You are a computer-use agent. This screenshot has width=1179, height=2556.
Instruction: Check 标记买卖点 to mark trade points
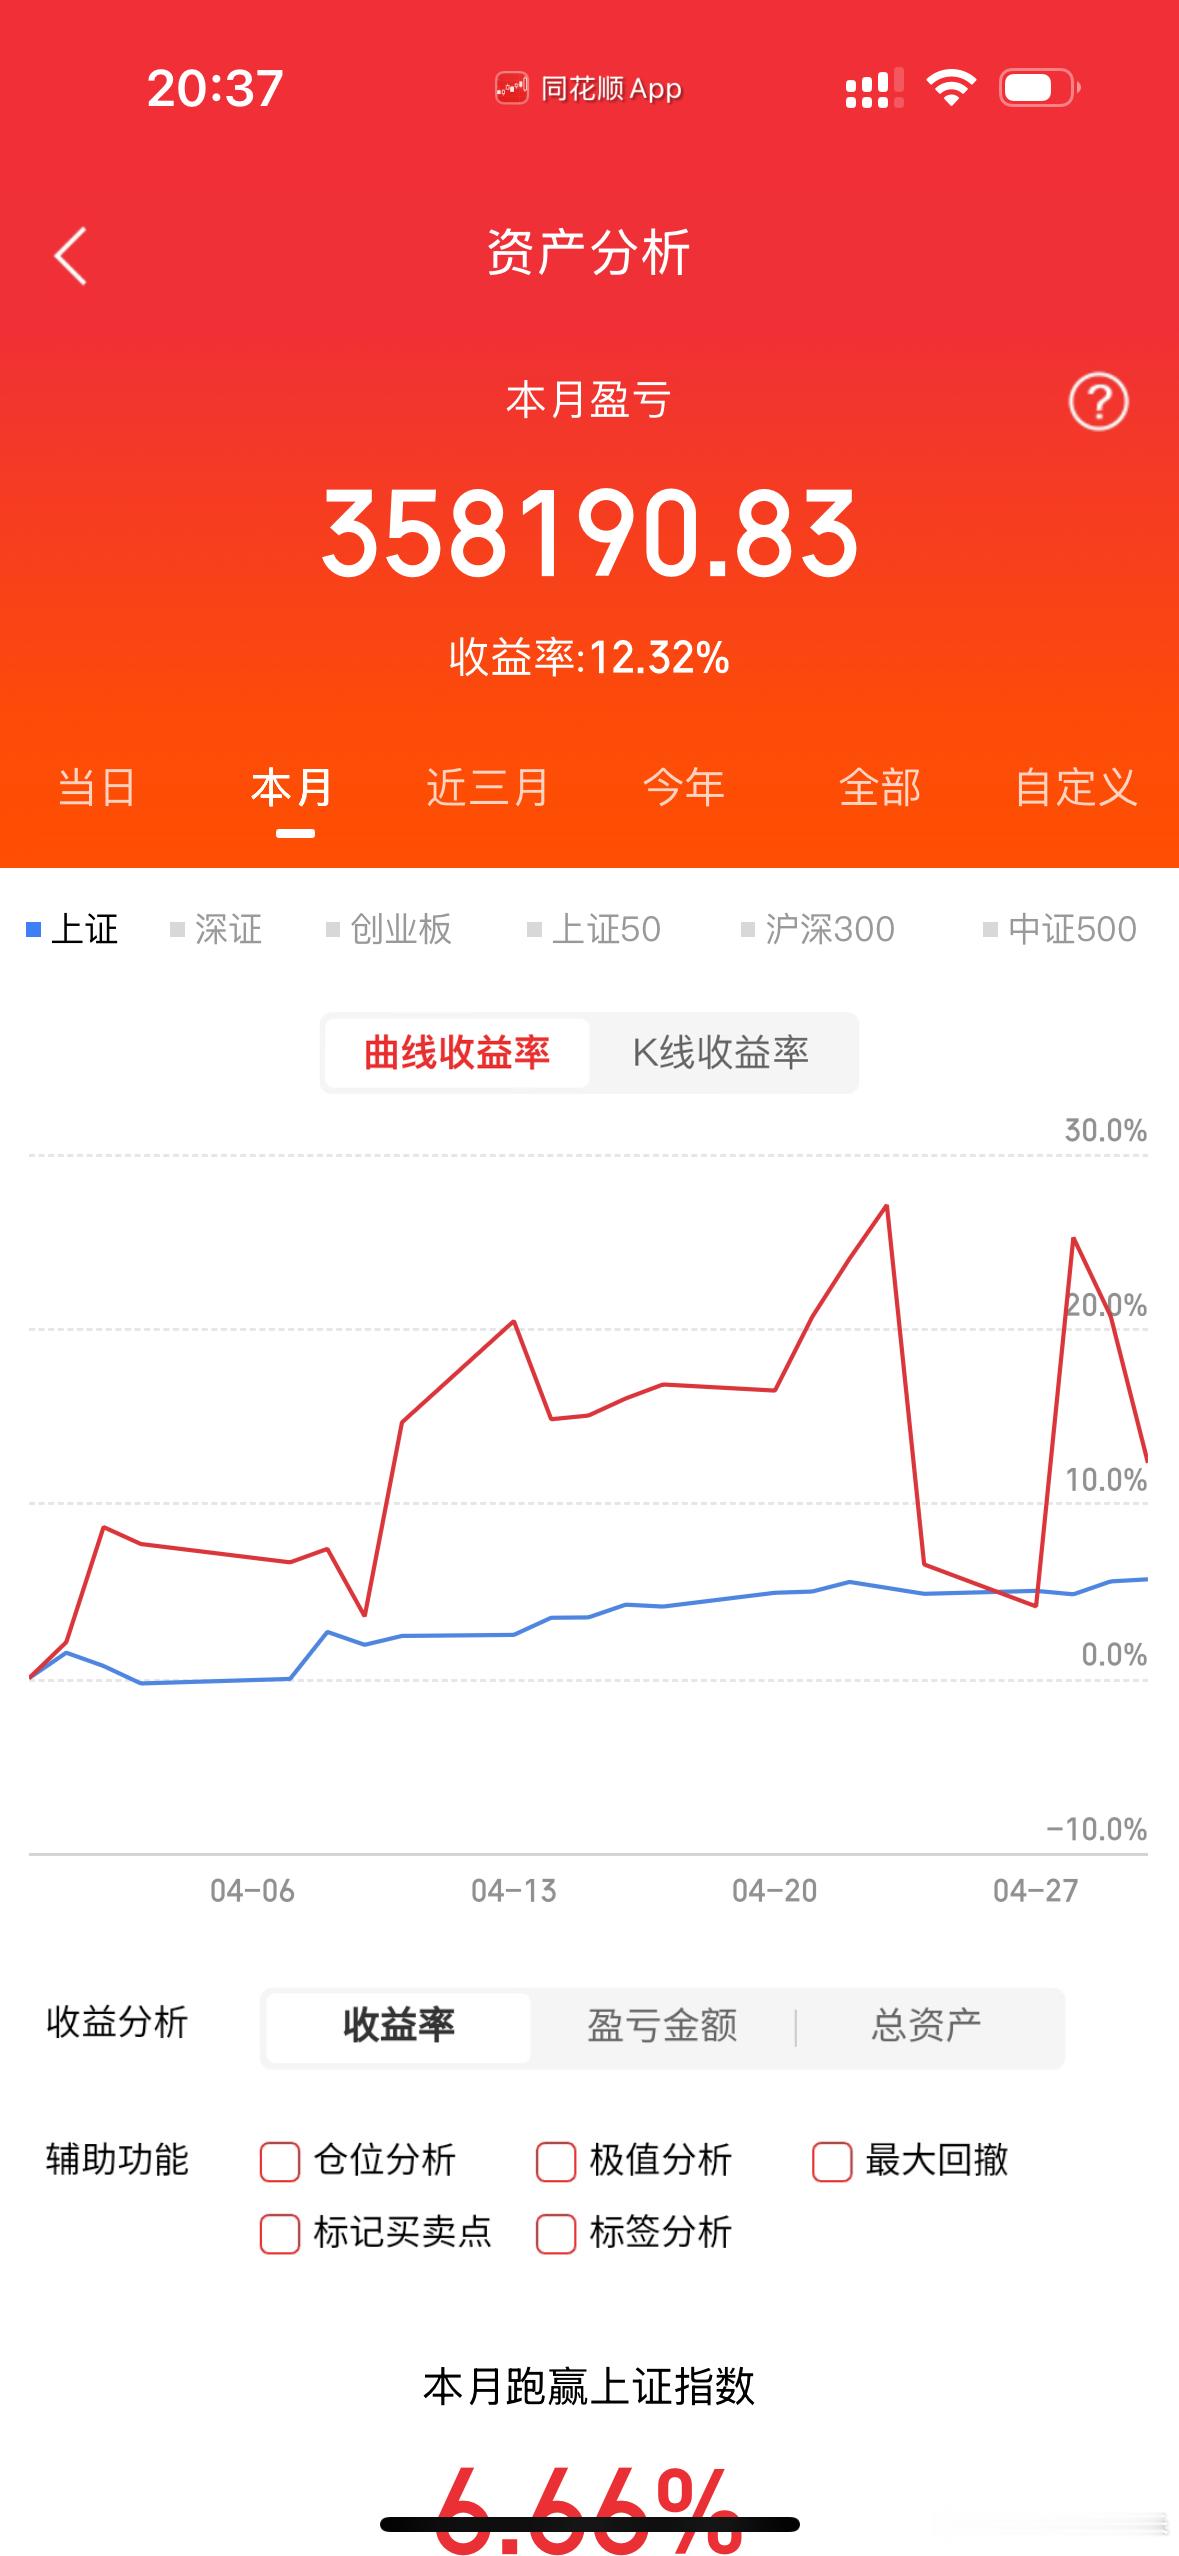280,2234
